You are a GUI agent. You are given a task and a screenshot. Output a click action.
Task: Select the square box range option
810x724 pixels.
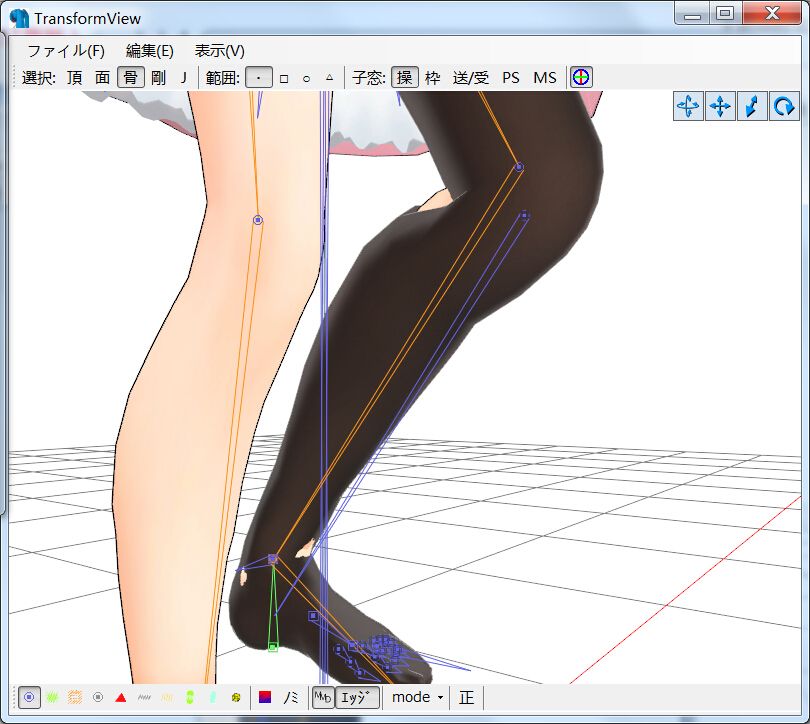coord(284,78)
